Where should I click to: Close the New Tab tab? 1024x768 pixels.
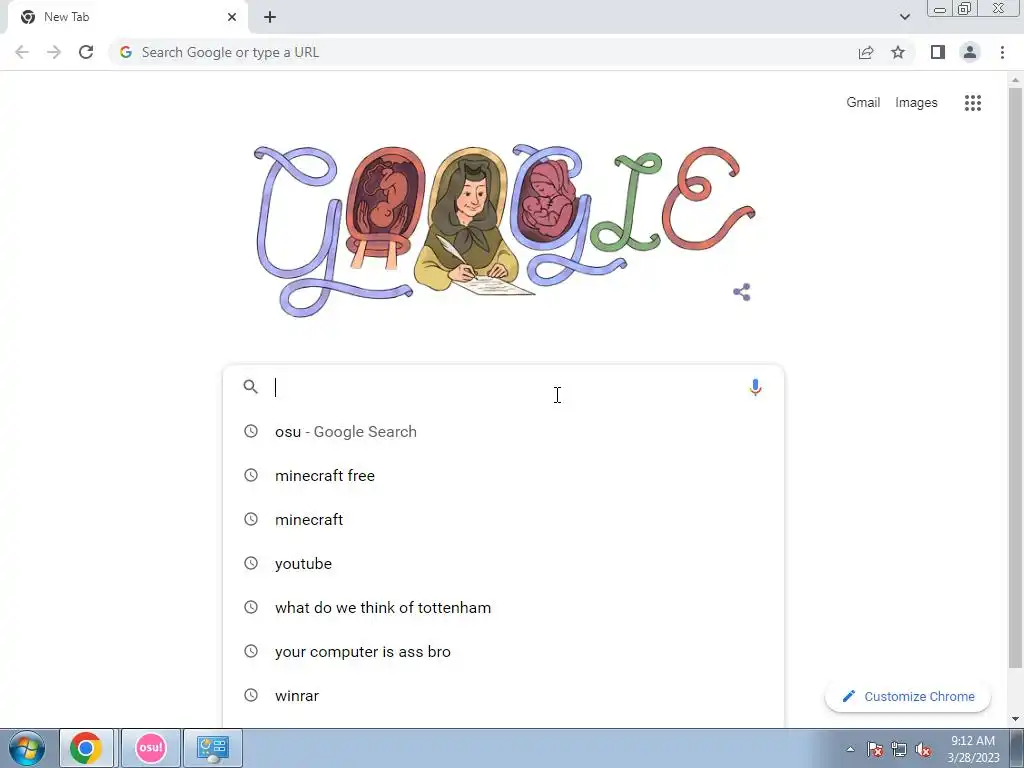[x=232, y=17]
